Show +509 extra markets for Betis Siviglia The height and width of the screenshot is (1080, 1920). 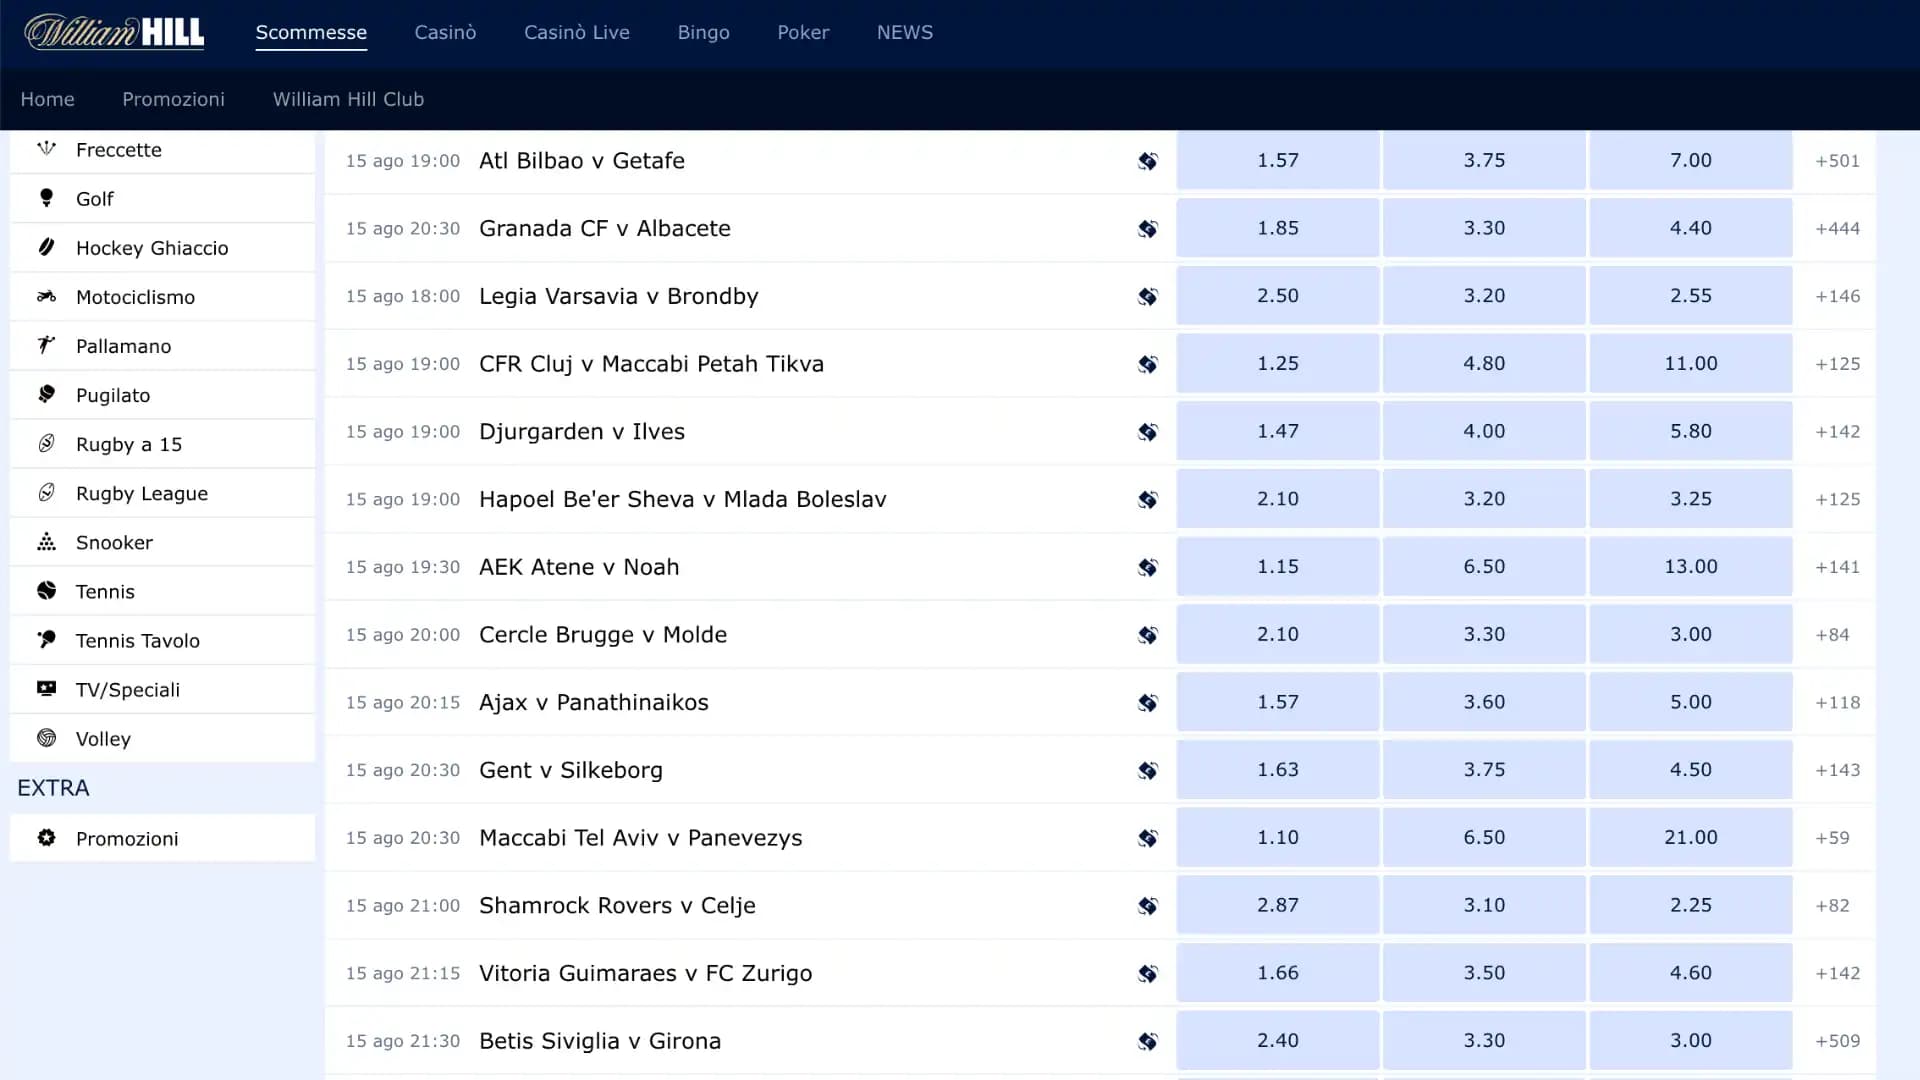coord(1837,1041)
